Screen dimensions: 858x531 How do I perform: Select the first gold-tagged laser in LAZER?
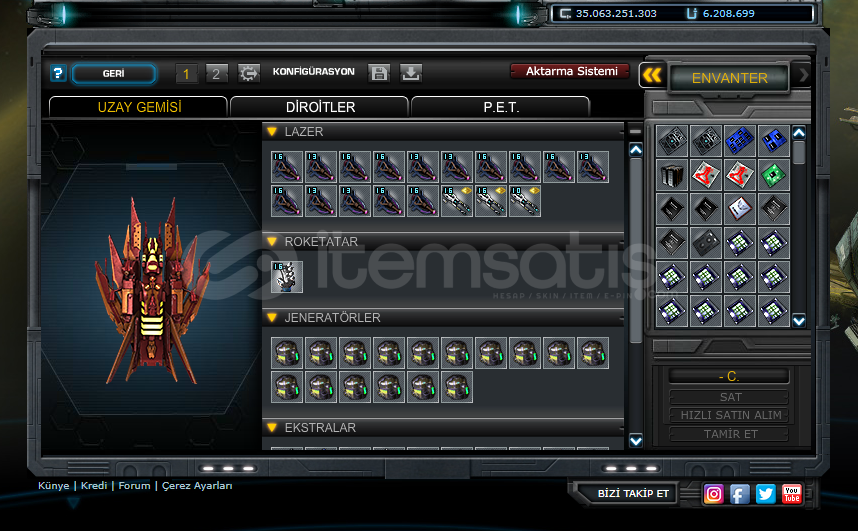[x=456, y=201]
